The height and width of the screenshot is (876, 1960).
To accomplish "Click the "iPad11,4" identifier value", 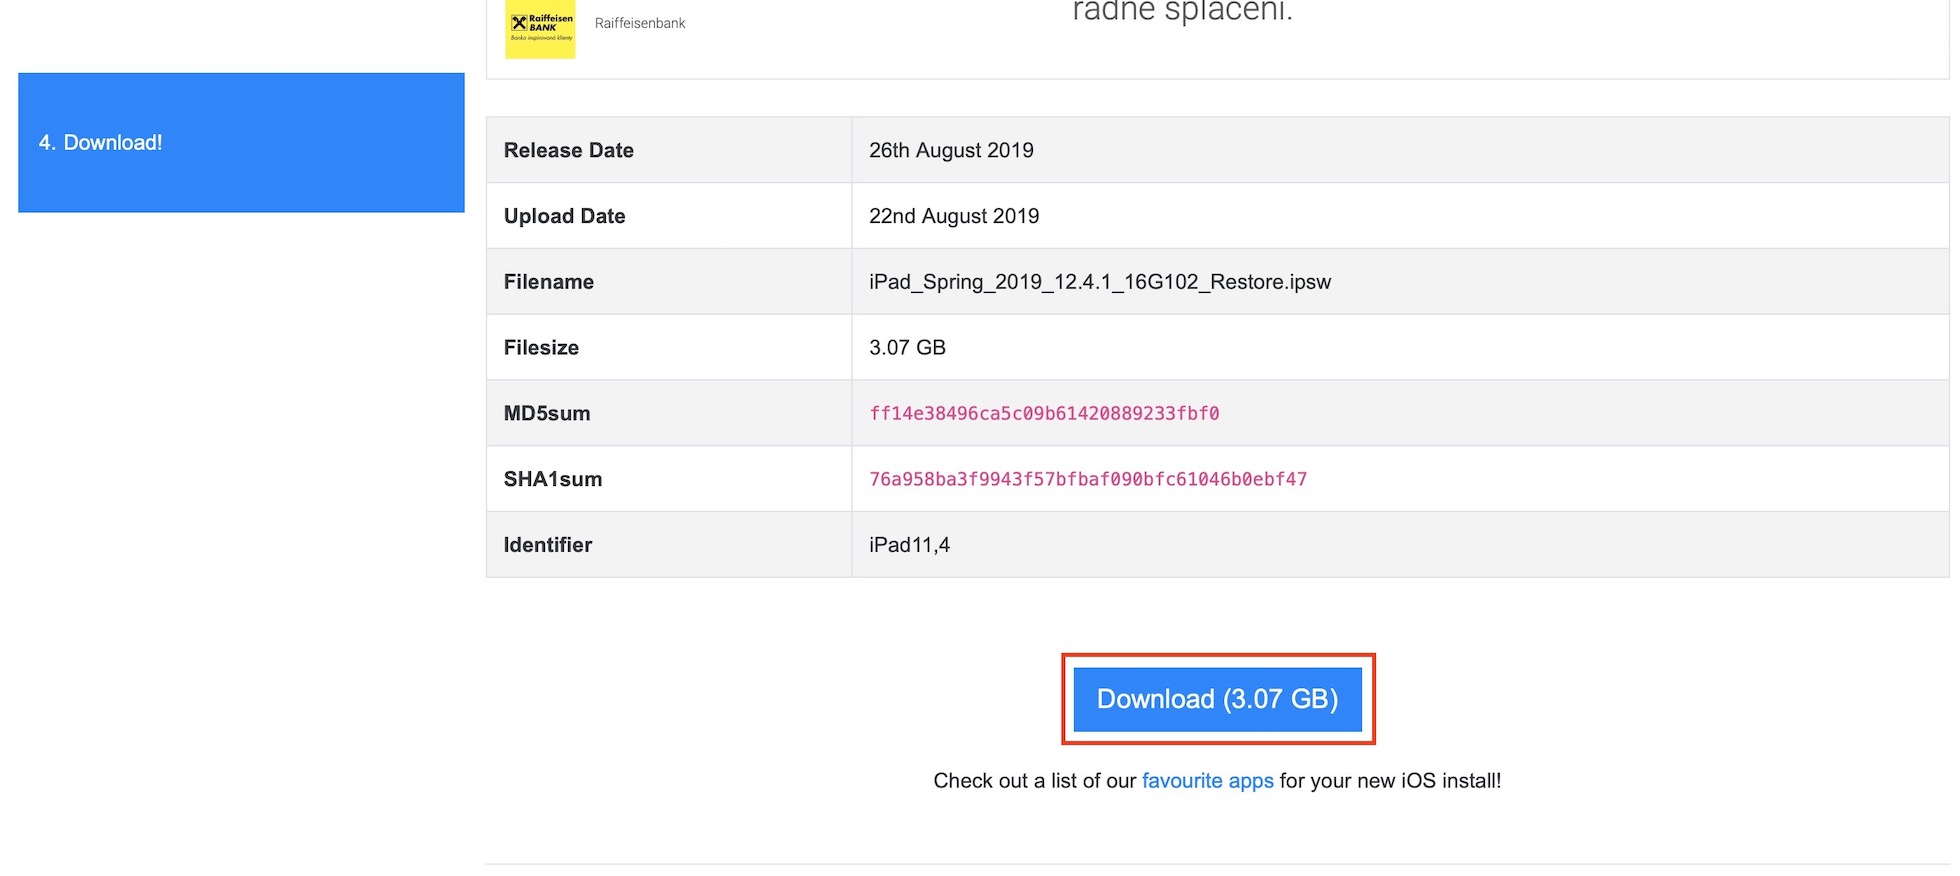I will (x=909, y=545).
